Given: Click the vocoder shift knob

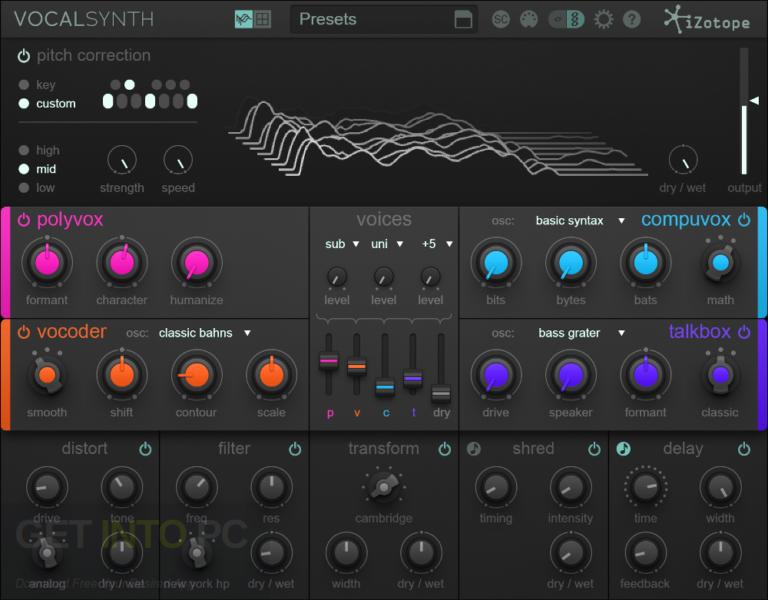Looking at the screenshot, I should coord(122,375).
